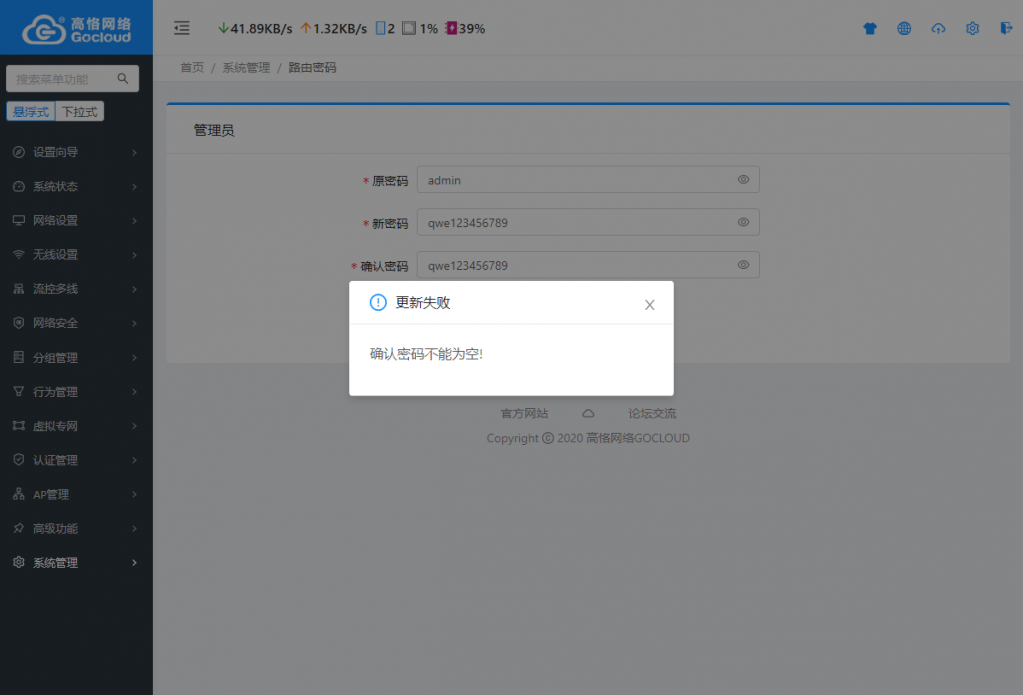Click the 确认密码不能为空! message text
Screen dimensions: 1023x695
pyautogui.click(x=426, y=354)
